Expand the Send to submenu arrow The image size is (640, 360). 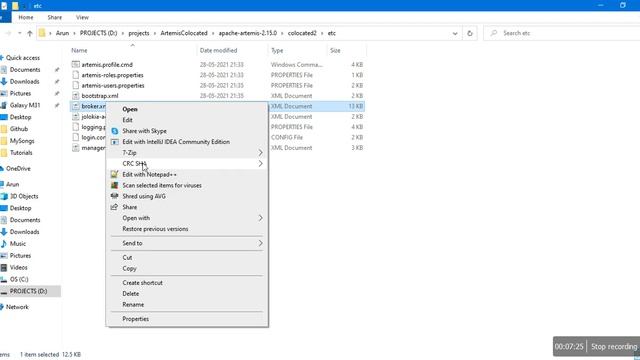(x=260, y=243)
